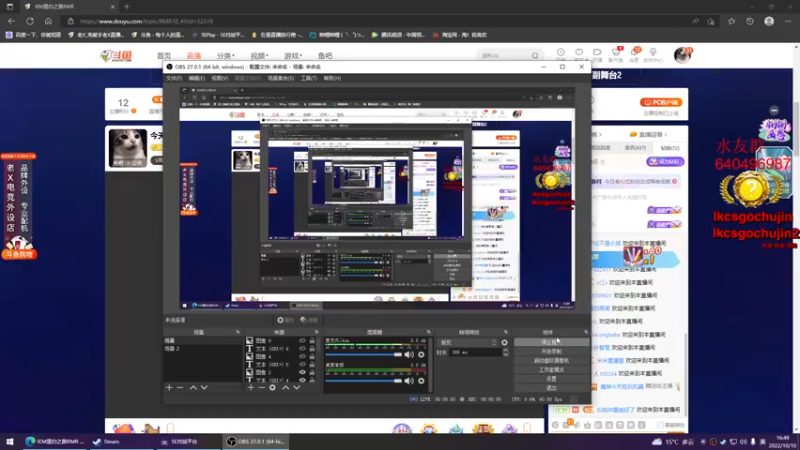
Task: Click 开始录制 start recording button
Action: click(551, 352)
